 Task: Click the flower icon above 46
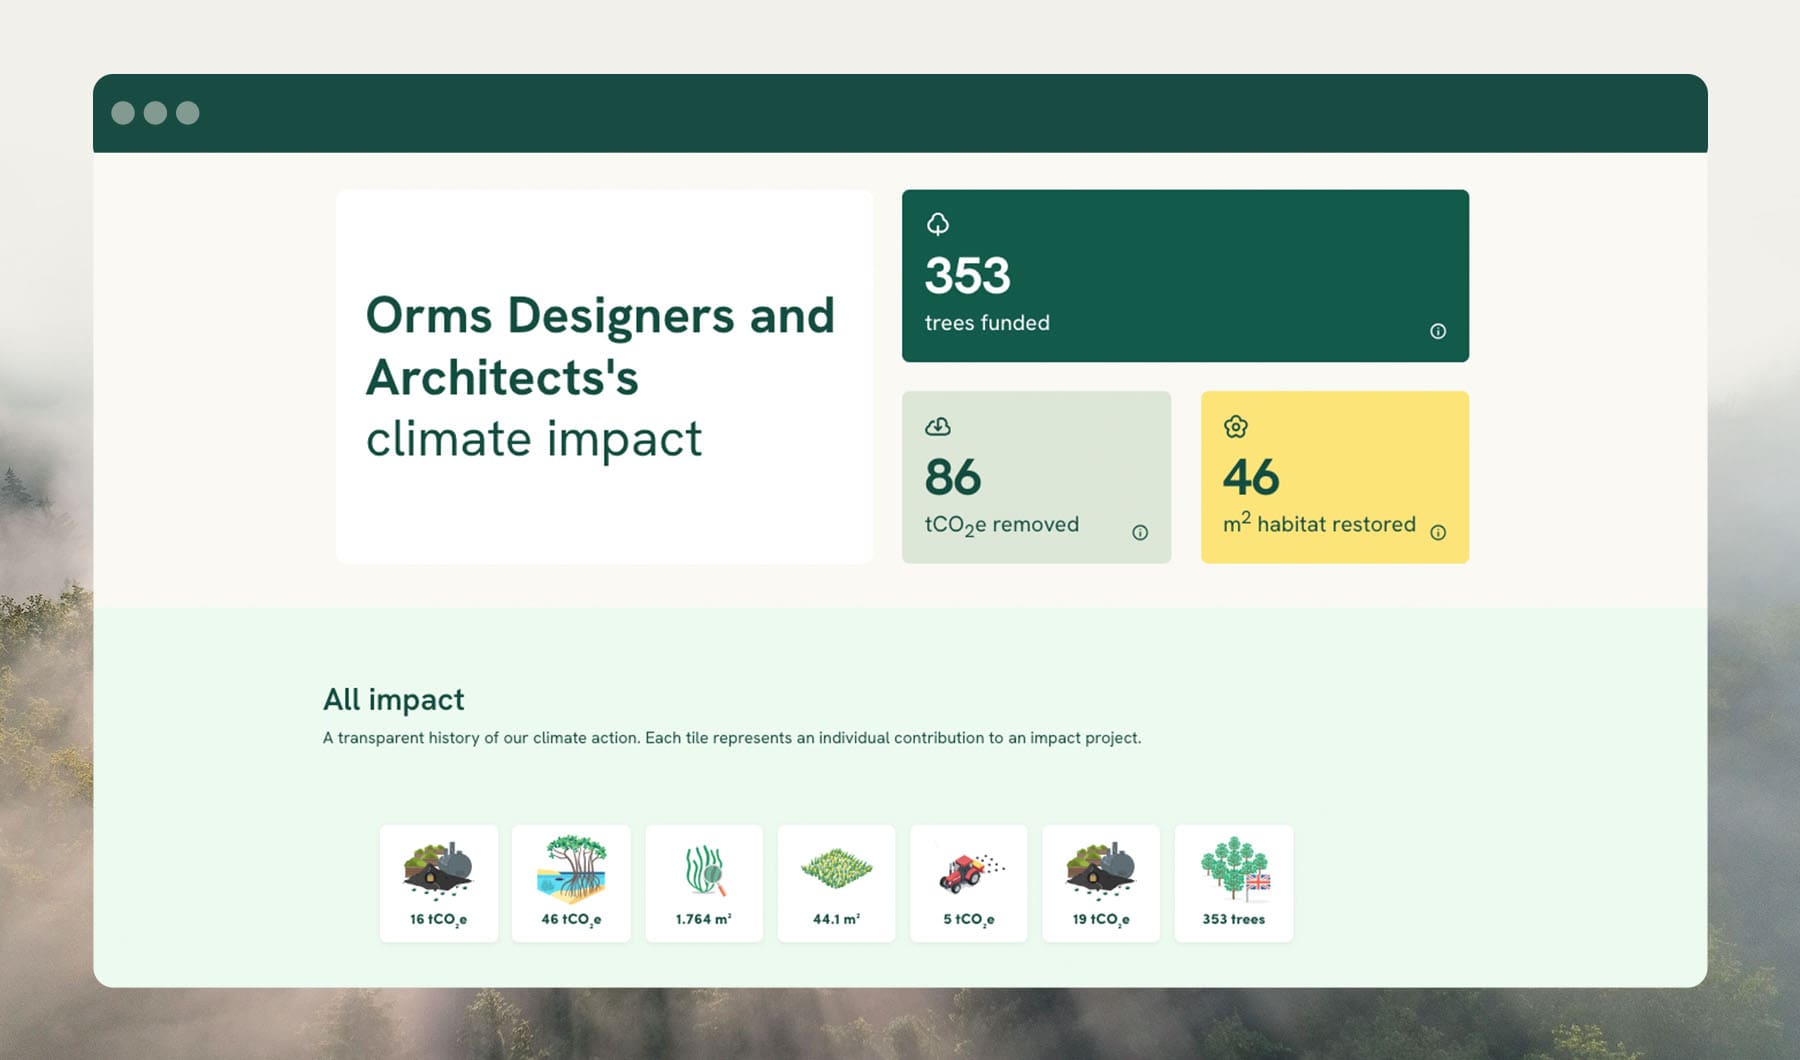point(1236,427)
